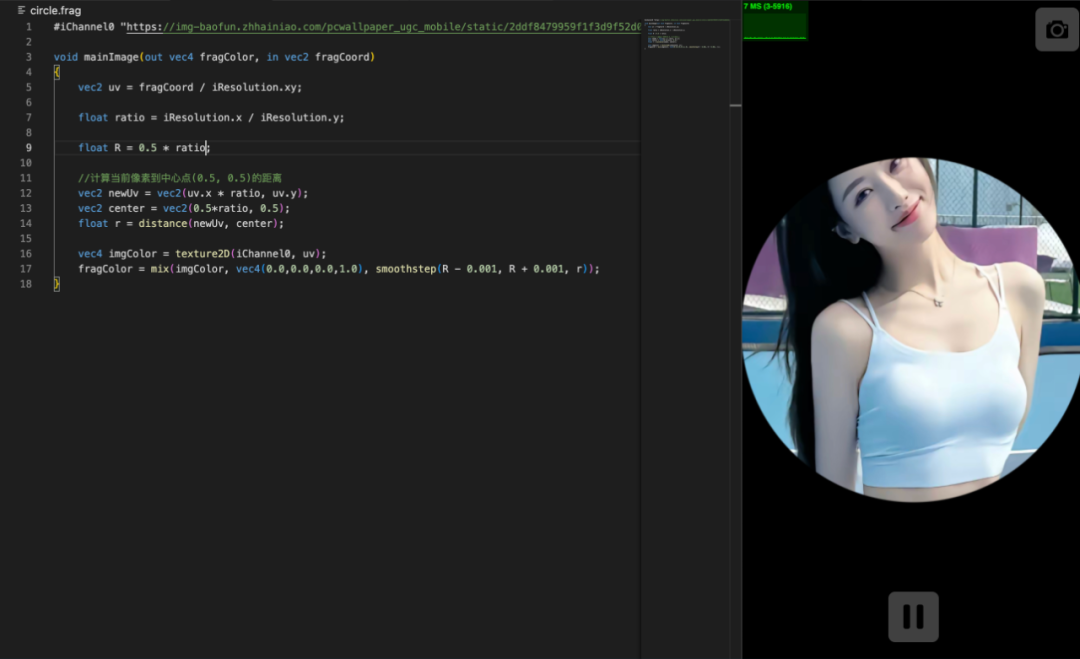Pause the shader preview playback
The width and height of the screenshot is (1080, 659).
[x=913, y=616]
